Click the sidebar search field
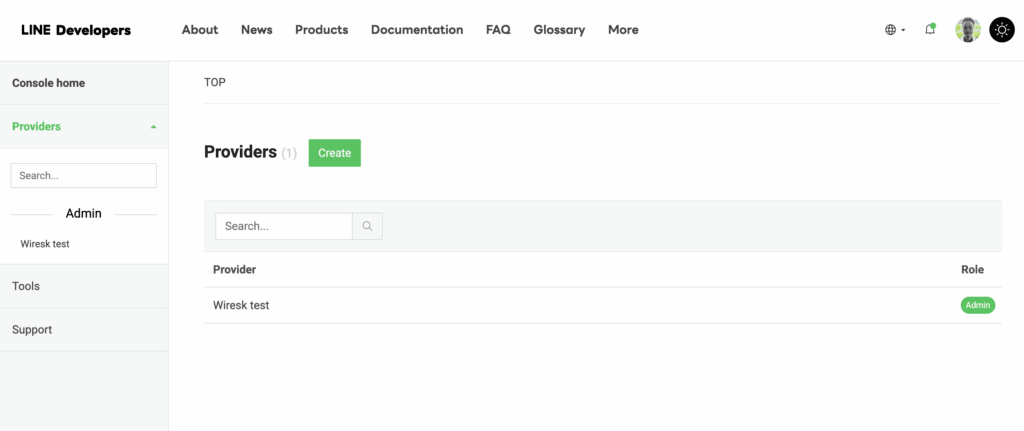 (84, 175)
